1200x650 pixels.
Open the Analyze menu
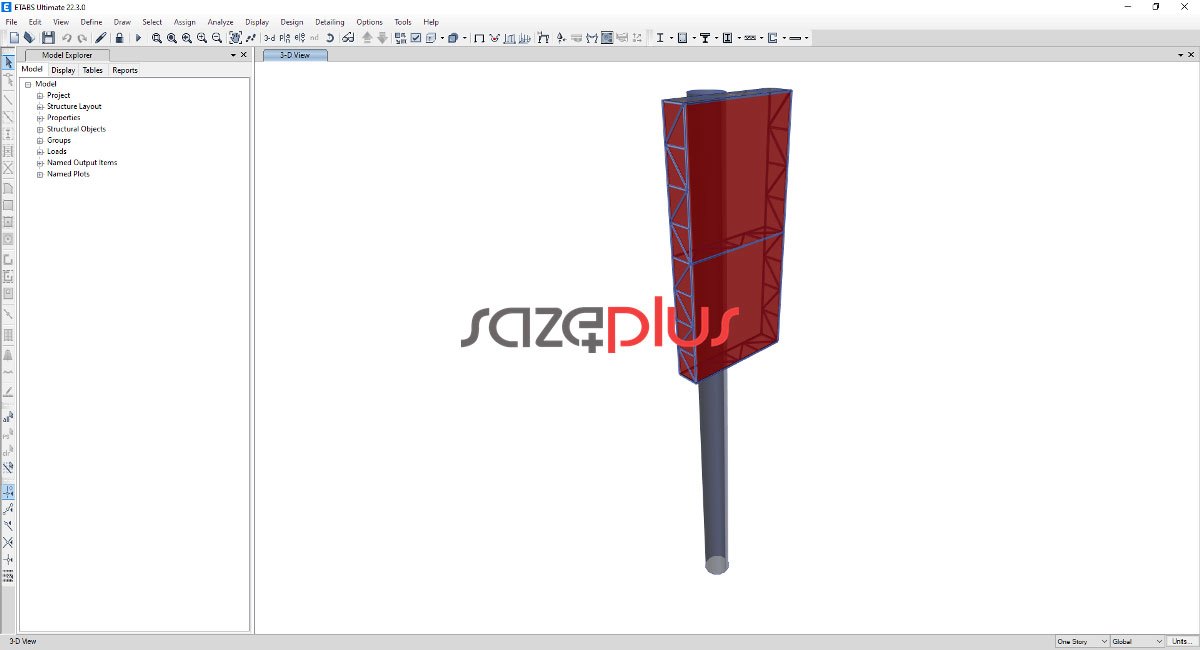coord(220,22)
